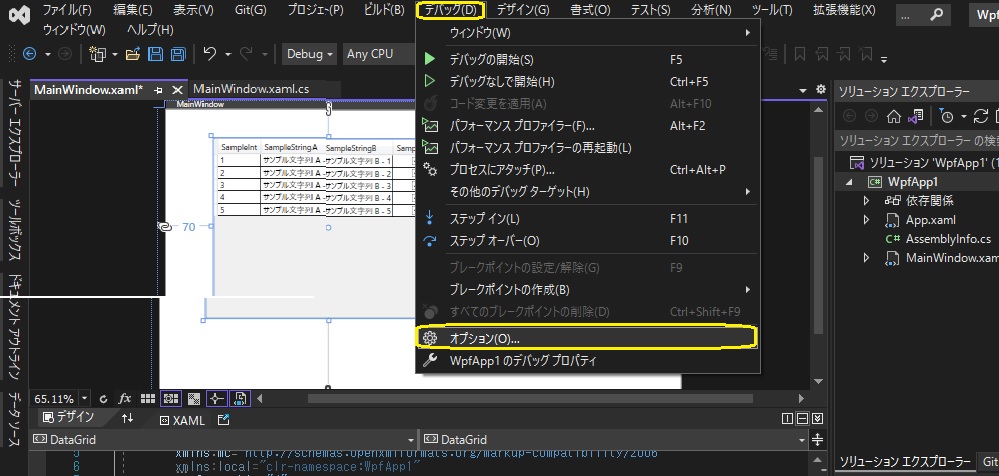Open the left DataGrid element dropdown
The image size is (999, 476).
411,440
